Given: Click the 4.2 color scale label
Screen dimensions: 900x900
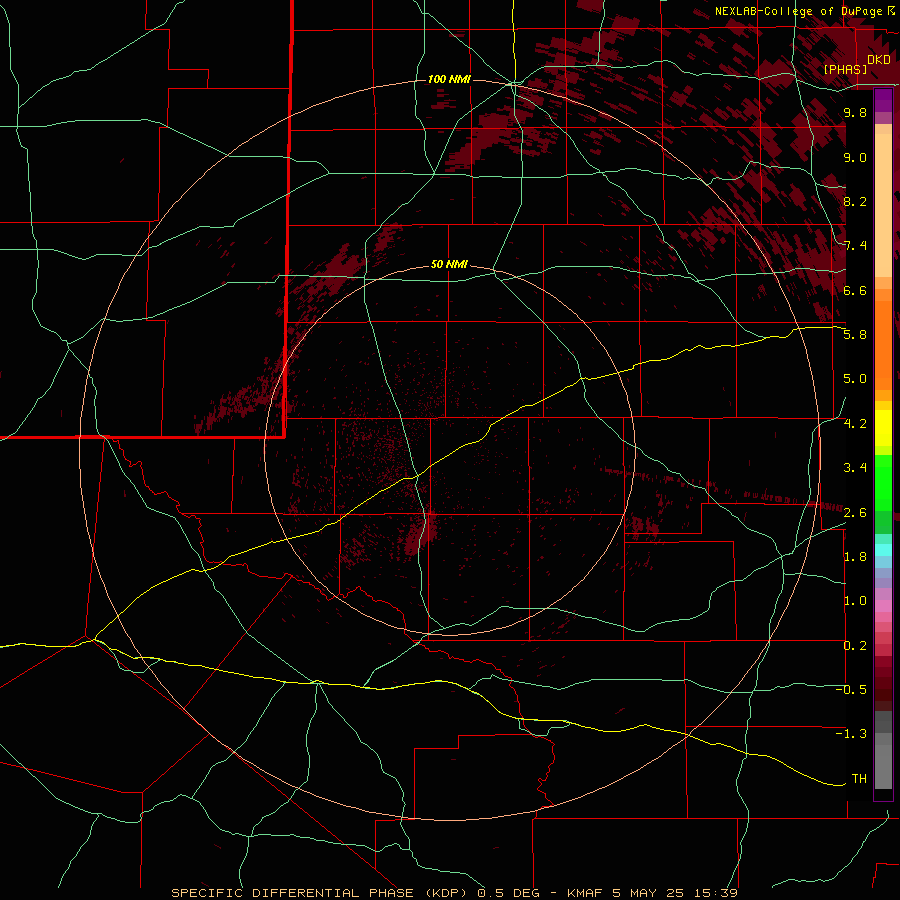Looking at the screenshot, I should [x=855, y=424].
